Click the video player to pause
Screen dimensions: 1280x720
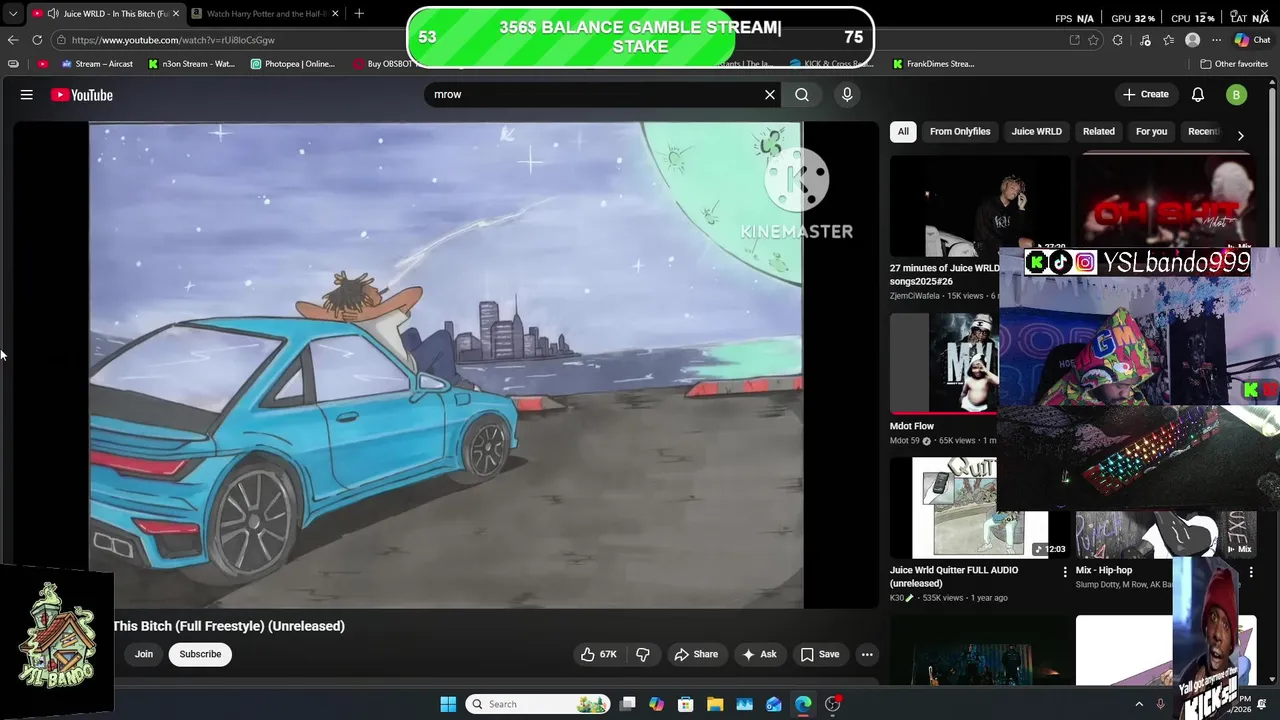[x=445, y=365]
